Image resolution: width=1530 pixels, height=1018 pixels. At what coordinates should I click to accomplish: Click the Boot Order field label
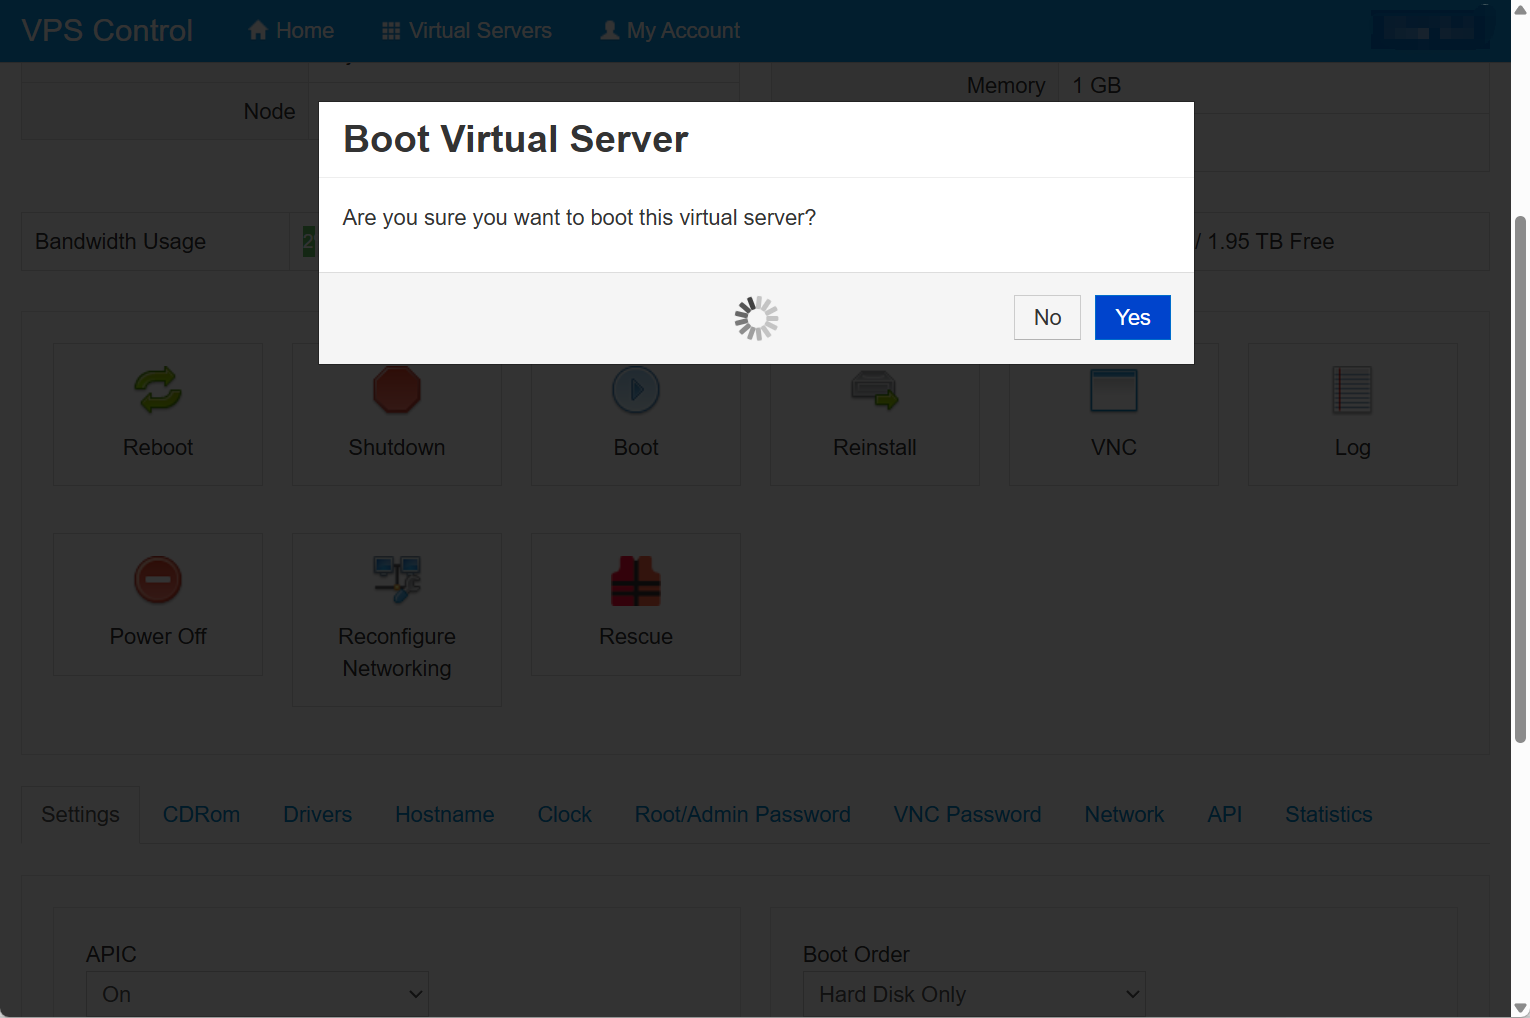point(856,954)
